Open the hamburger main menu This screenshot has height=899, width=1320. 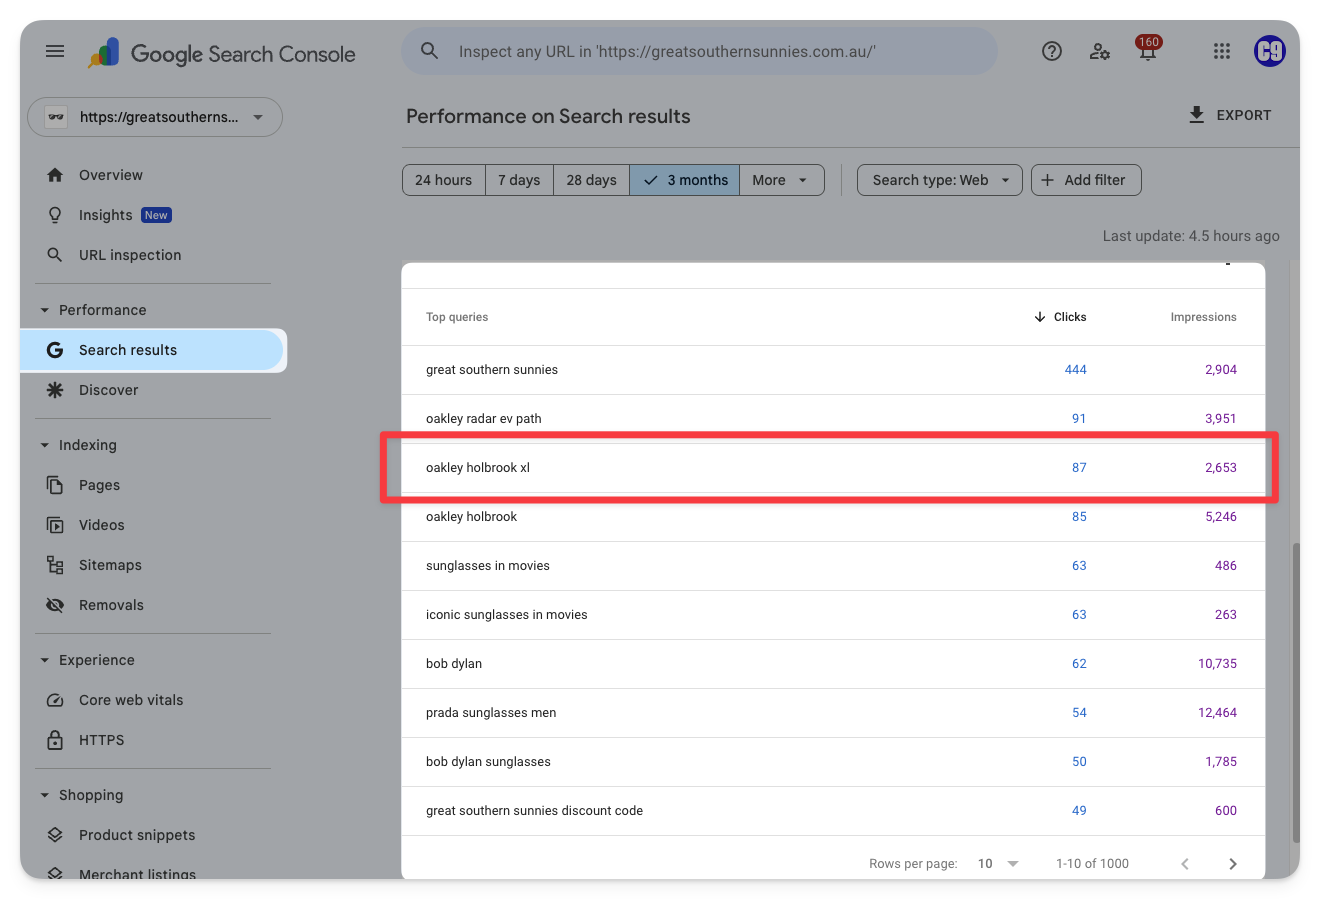pos(55,52)
